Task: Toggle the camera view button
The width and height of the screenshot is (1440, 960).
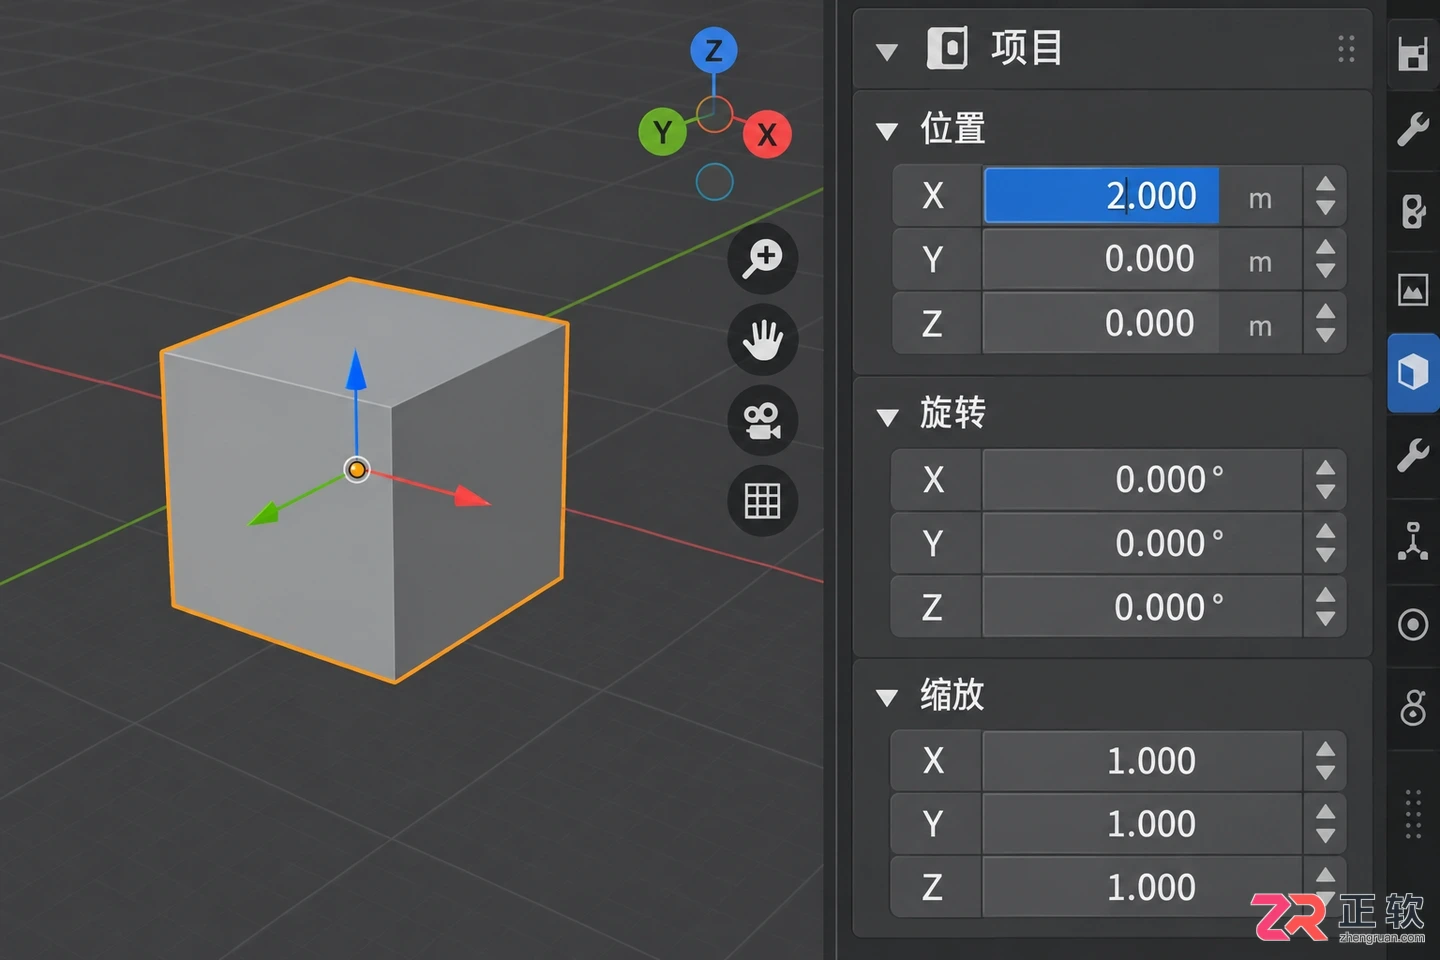Action: point(762,420)
